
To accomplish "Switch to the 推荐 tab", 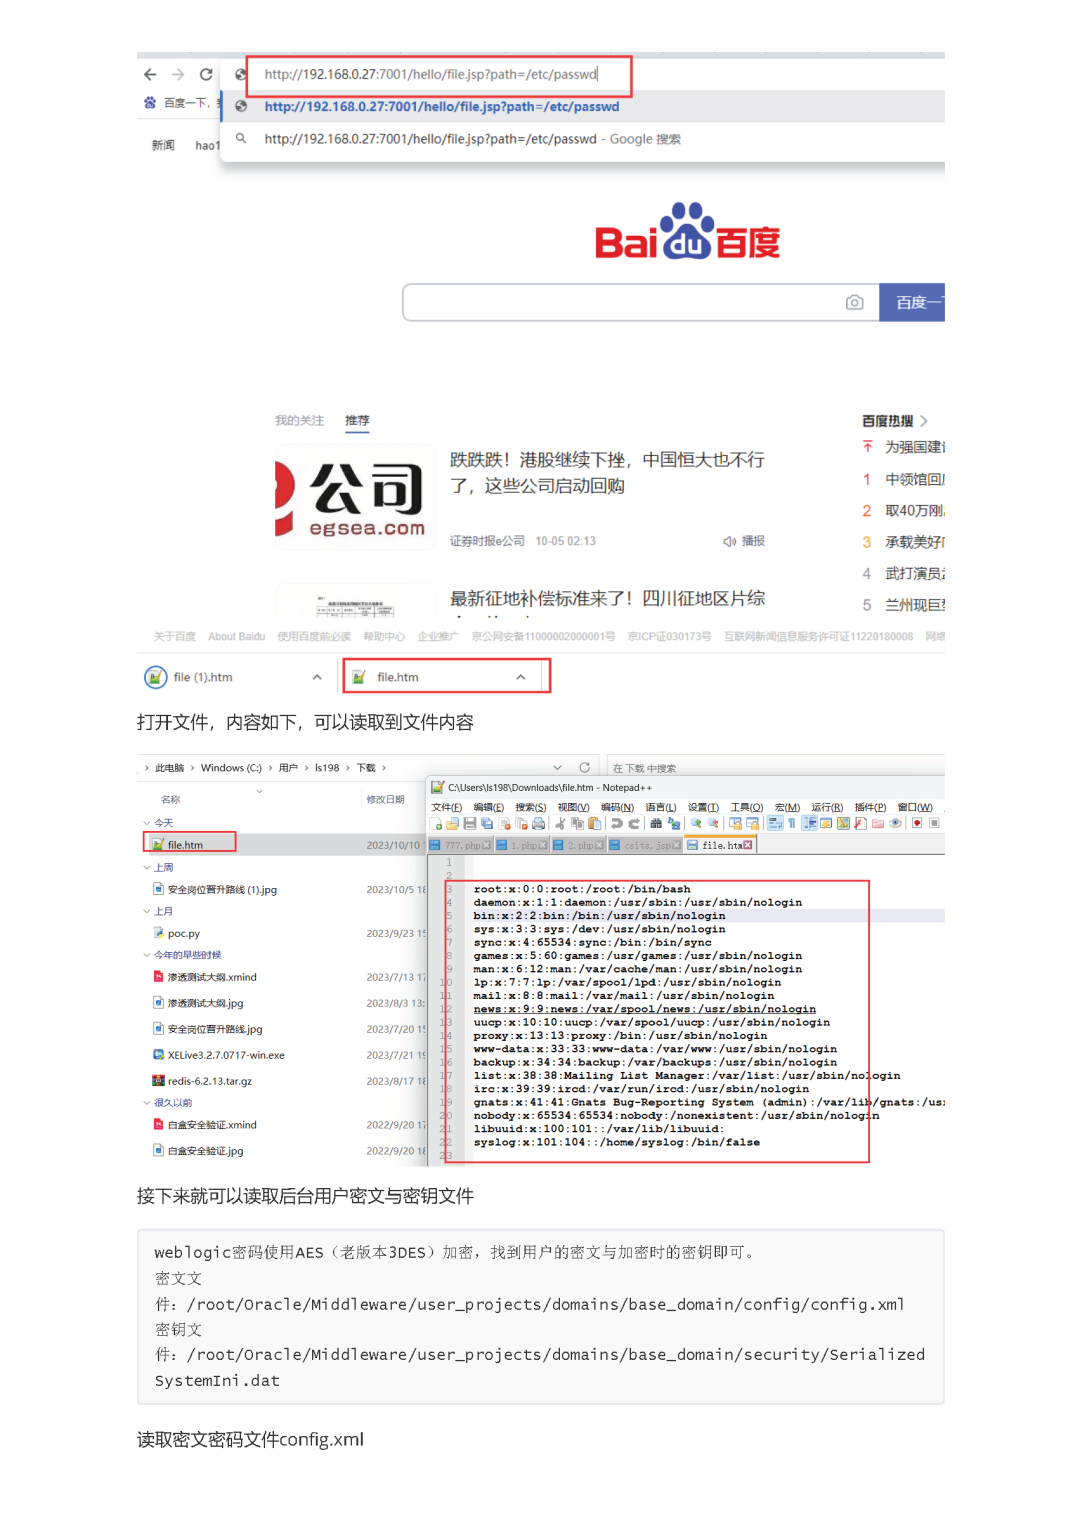I will 357,420.
